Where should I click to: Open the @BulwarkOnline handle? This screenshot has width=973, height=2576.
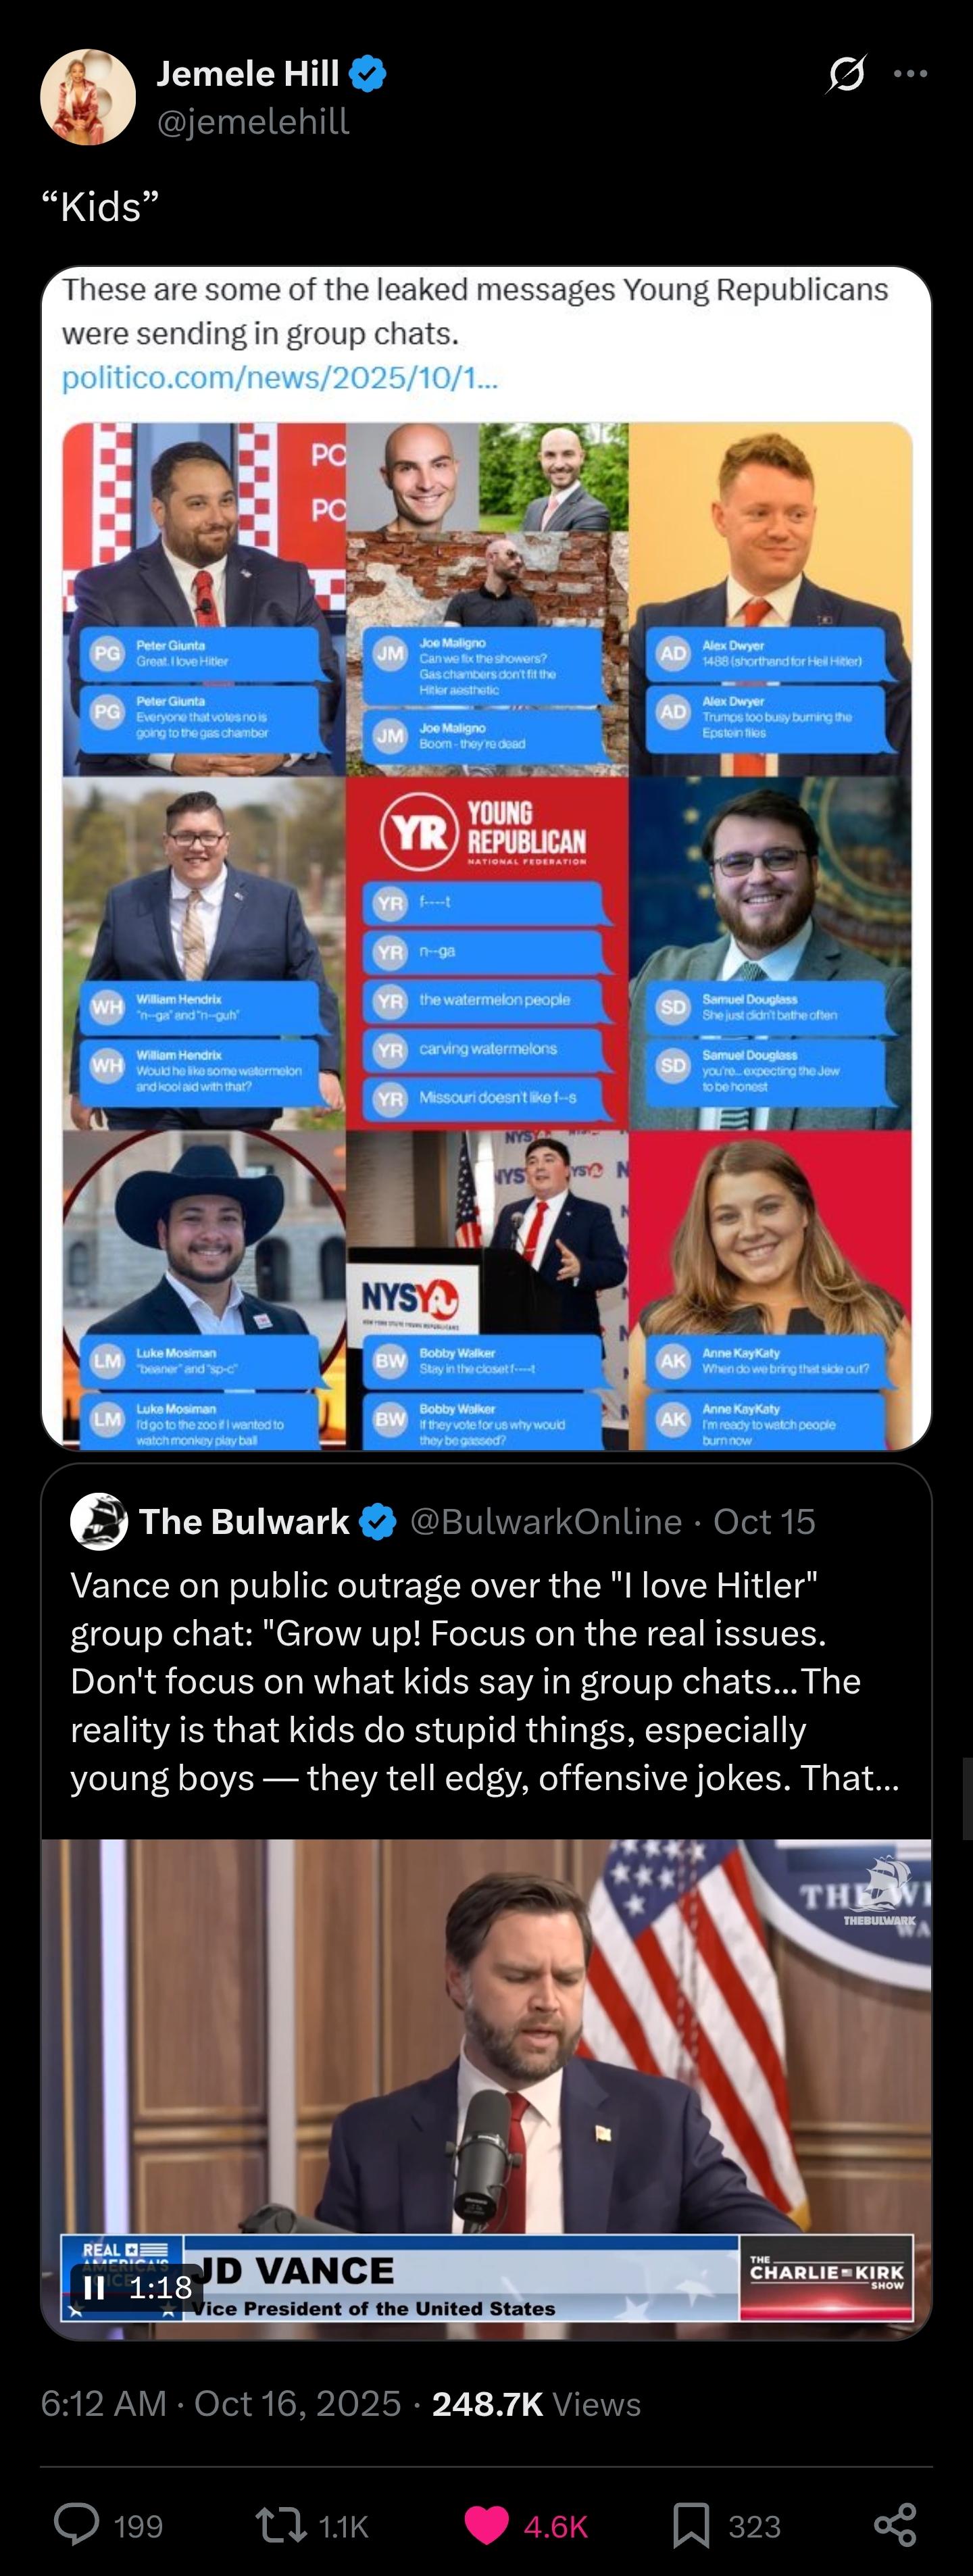tap(545, 1522)
